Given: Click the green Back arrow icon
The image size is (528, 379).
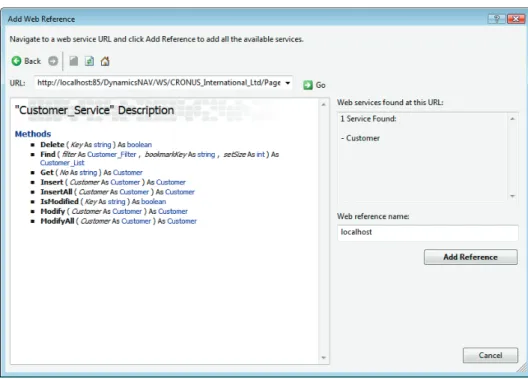Looking at the screenshot, I should (x=16, y=61).
